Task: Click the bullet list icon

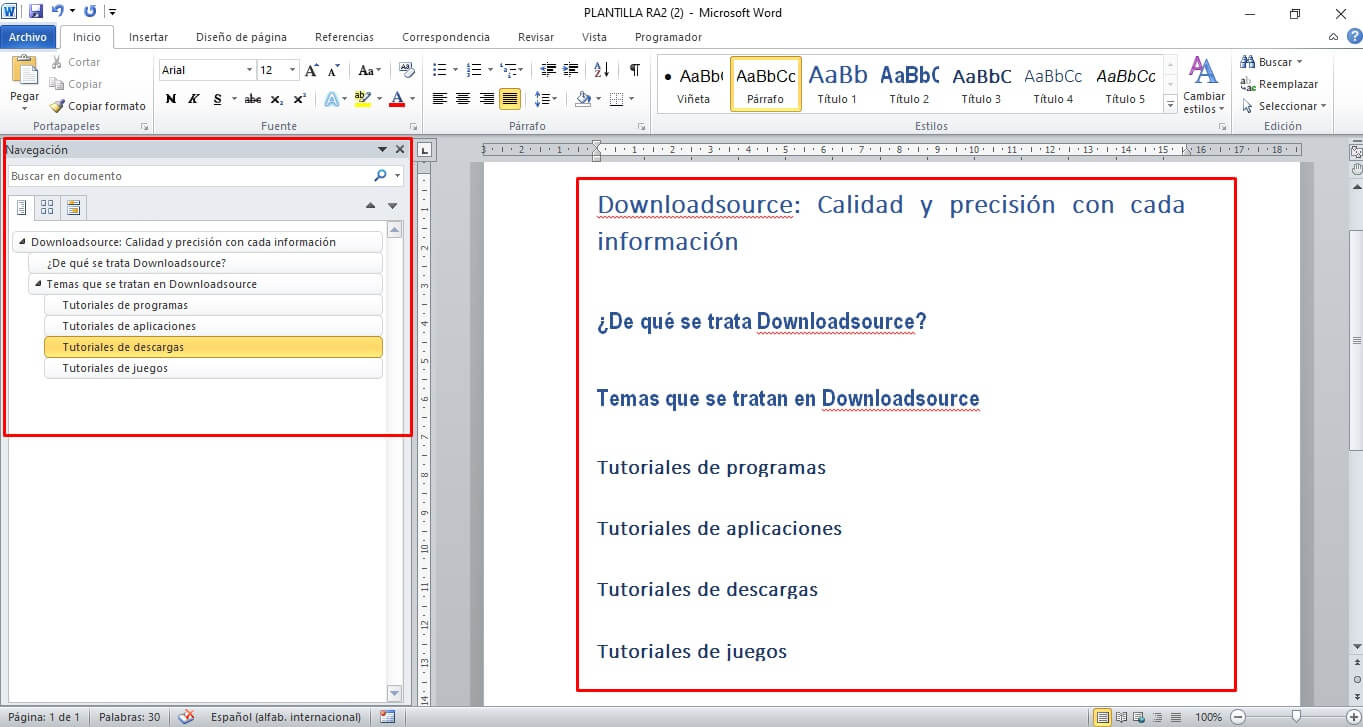Action: point(438,70)
